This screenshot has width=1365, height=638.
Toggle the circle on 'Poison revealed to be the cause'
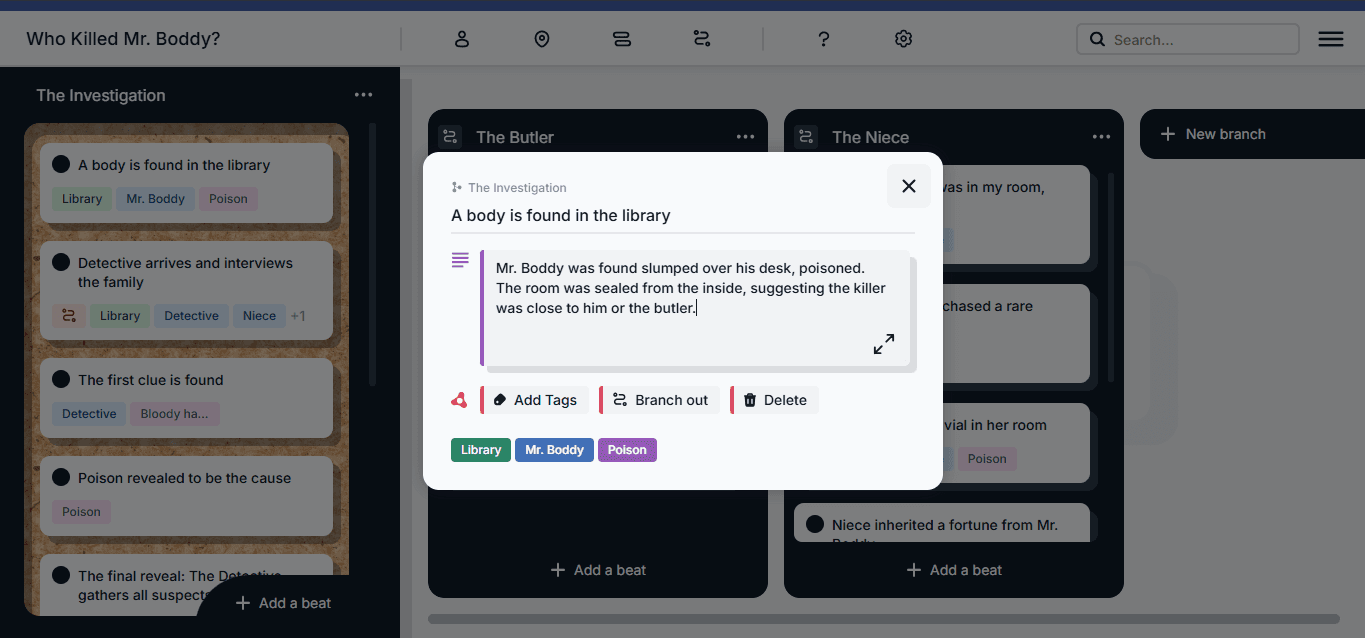(61, 478)
